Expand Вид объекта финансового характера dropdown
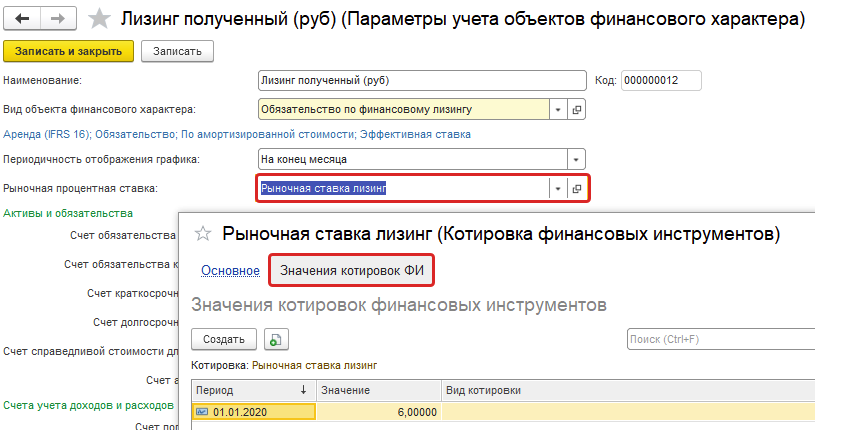 coord(558,109)
